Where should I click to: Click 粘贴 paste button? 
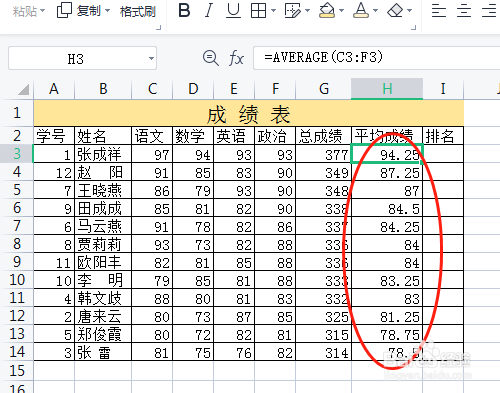pos(24,11)
